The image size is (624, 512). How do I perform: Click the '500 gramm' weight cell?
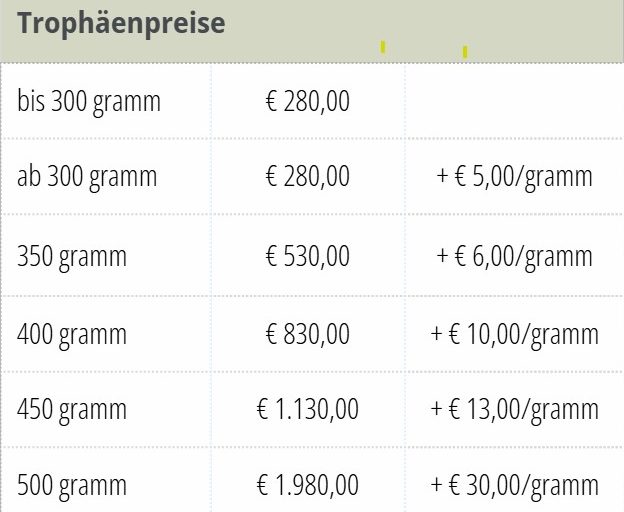106,480
